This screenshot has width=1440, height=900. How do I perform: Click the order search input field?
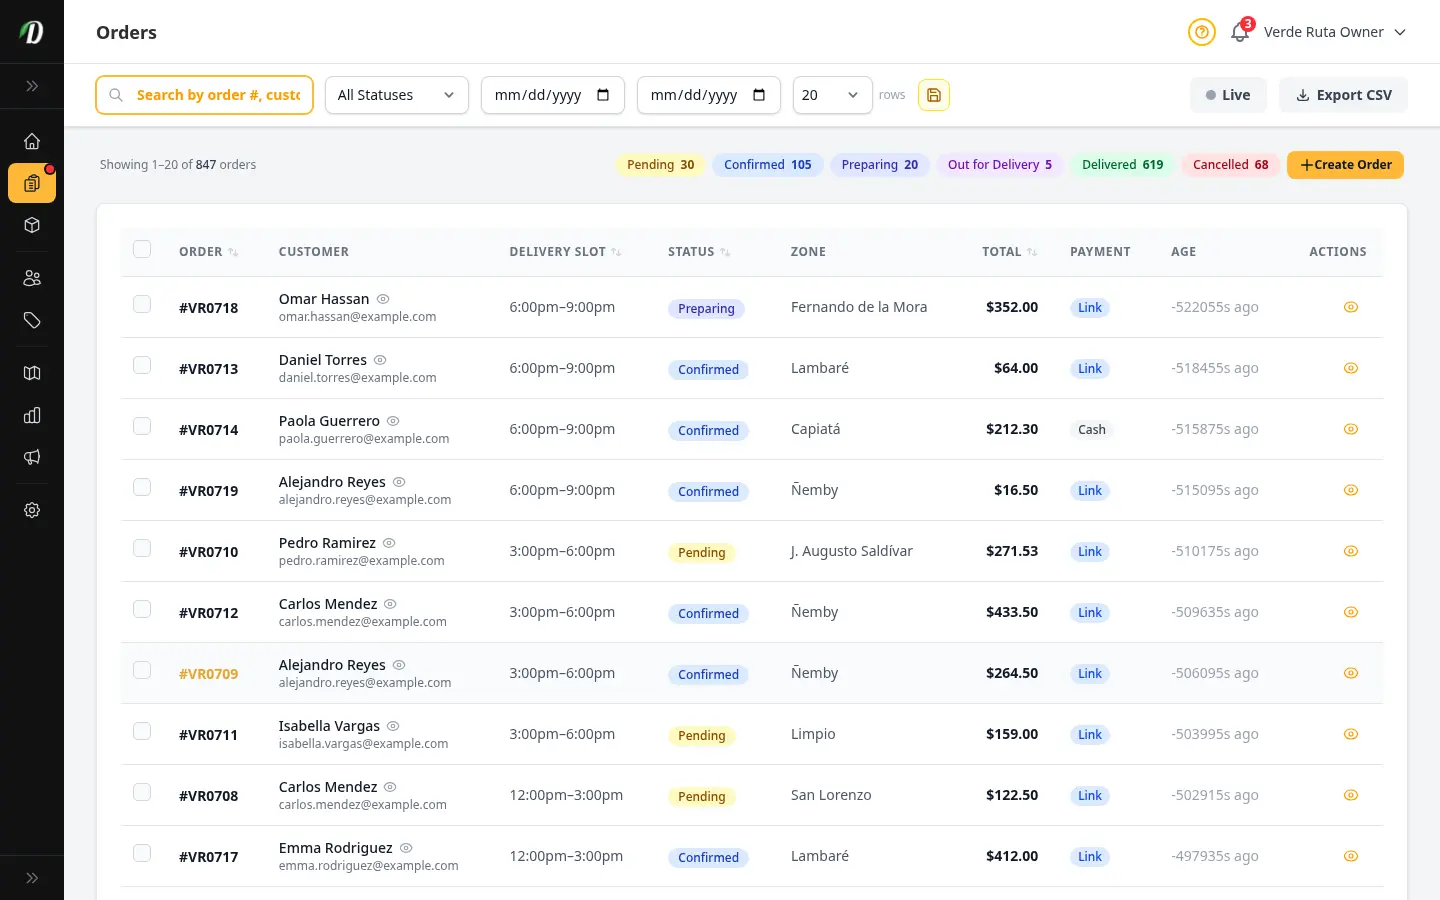tap(205, 95)
